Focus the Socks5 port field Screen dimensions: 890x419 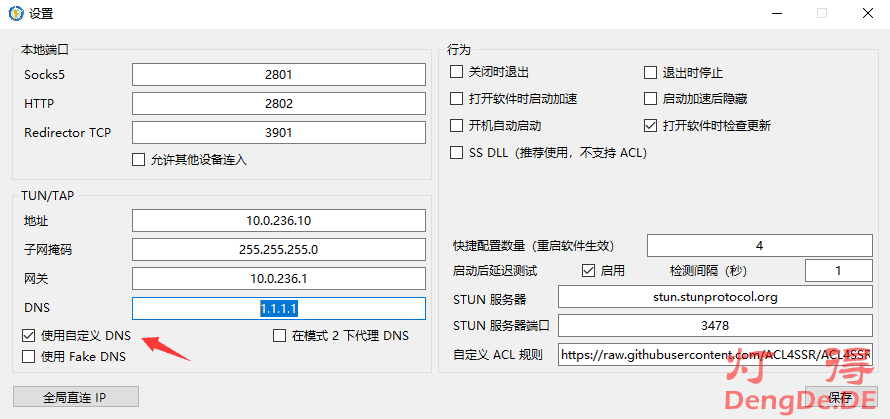point(279,75)
